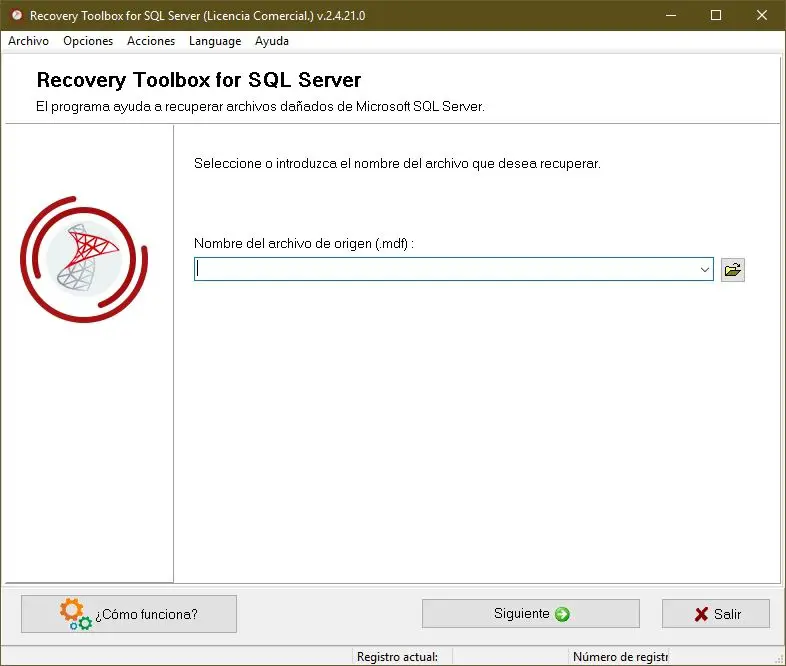The height and width of the screenshot is (666, 786).
Task: Open the Language menu
Action: tap(215, 41)
